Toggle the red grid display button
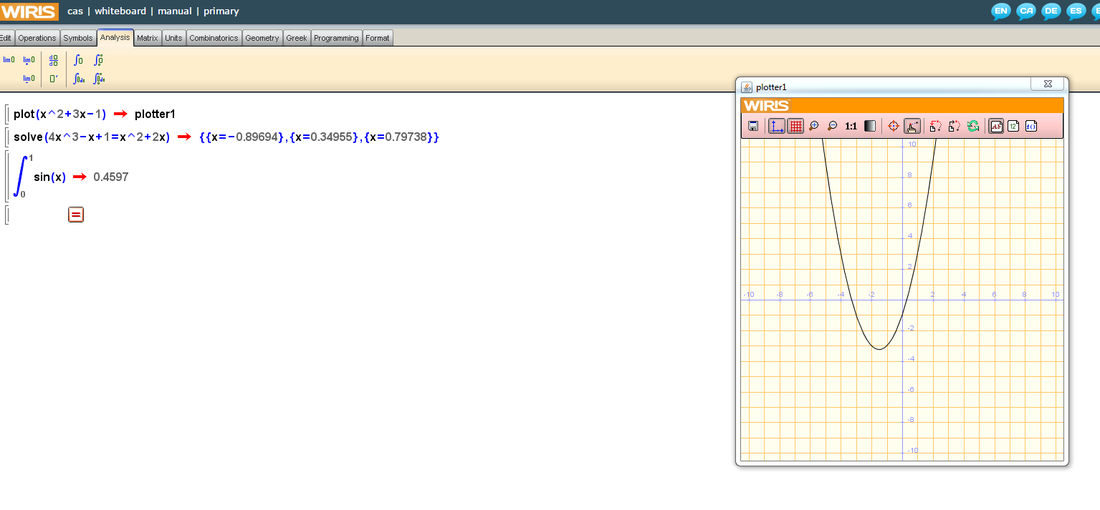 click(796, 126)
